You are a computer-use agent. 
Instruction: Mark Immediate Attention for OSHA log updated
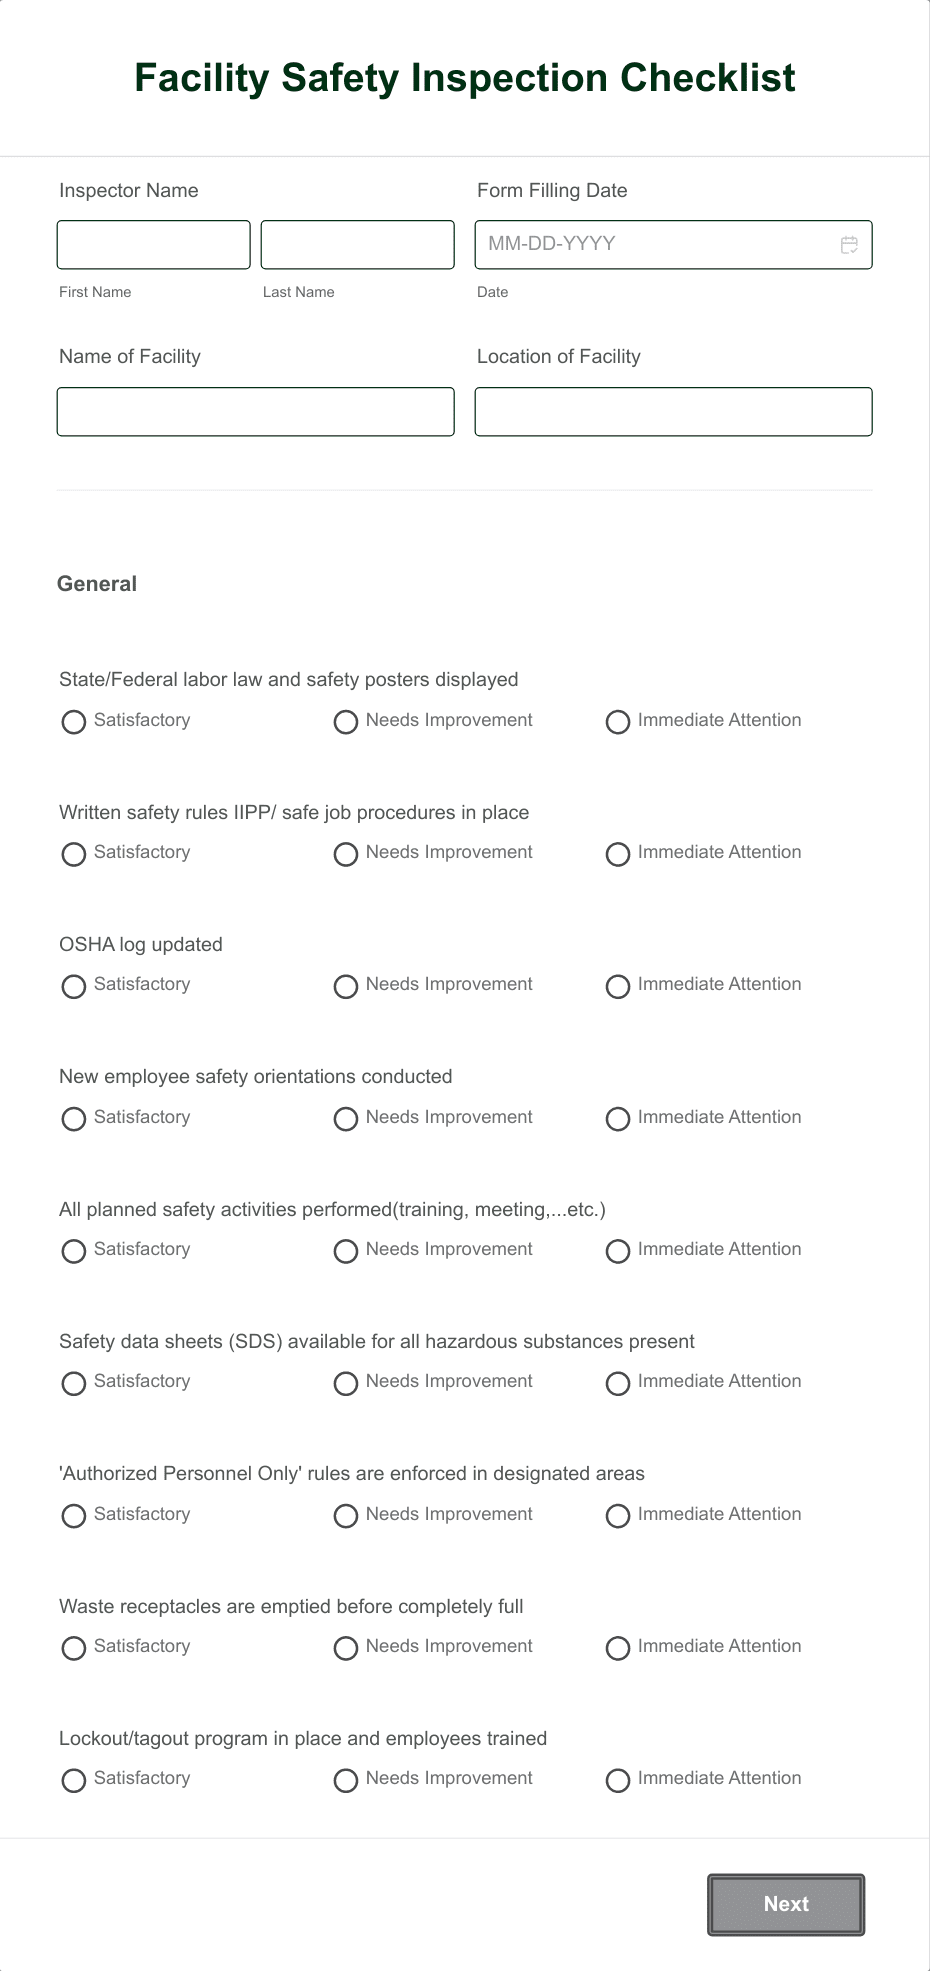pyautogui.click(x=617, y=986)
